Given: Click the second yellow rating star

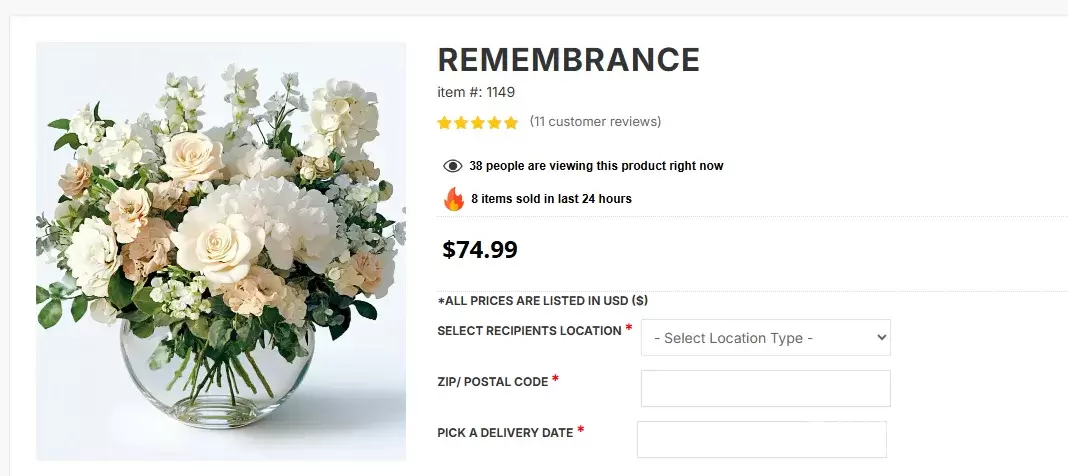Looking at the screenshot, I should tap(461, 123).
